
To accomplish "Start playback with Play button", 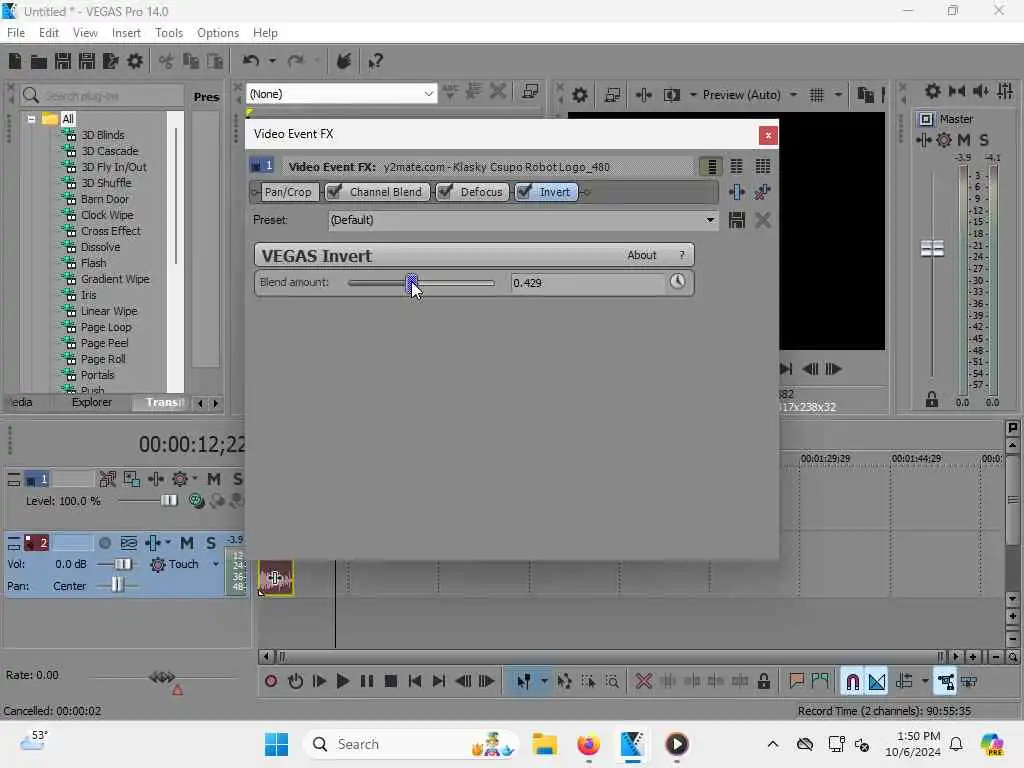I will [x=342, y=682].
